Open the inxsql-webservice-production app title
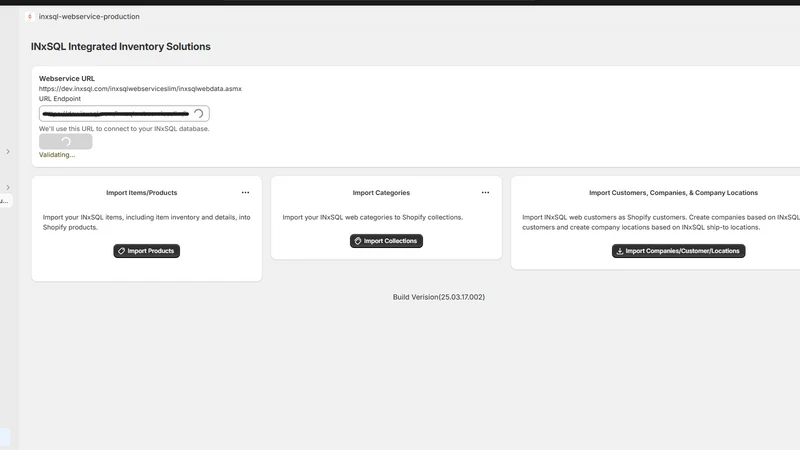800x450 pixels. 89,16
